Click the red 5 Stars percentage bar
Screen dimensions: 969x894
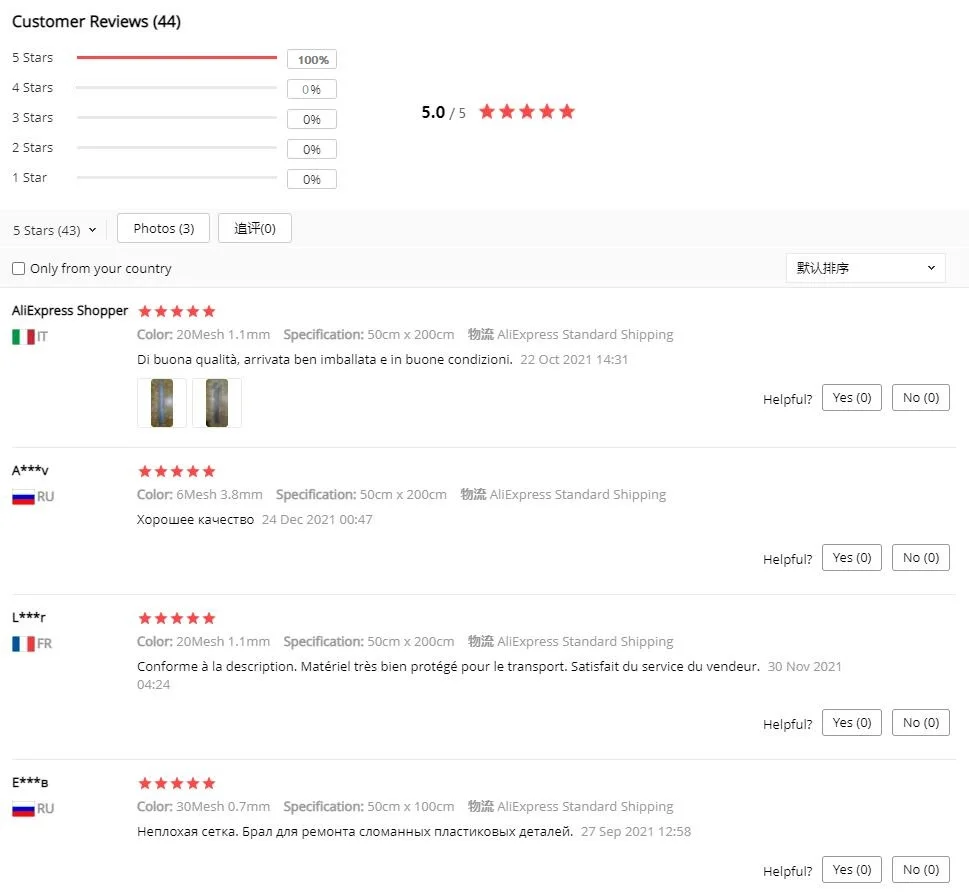[x=177, y=57]
